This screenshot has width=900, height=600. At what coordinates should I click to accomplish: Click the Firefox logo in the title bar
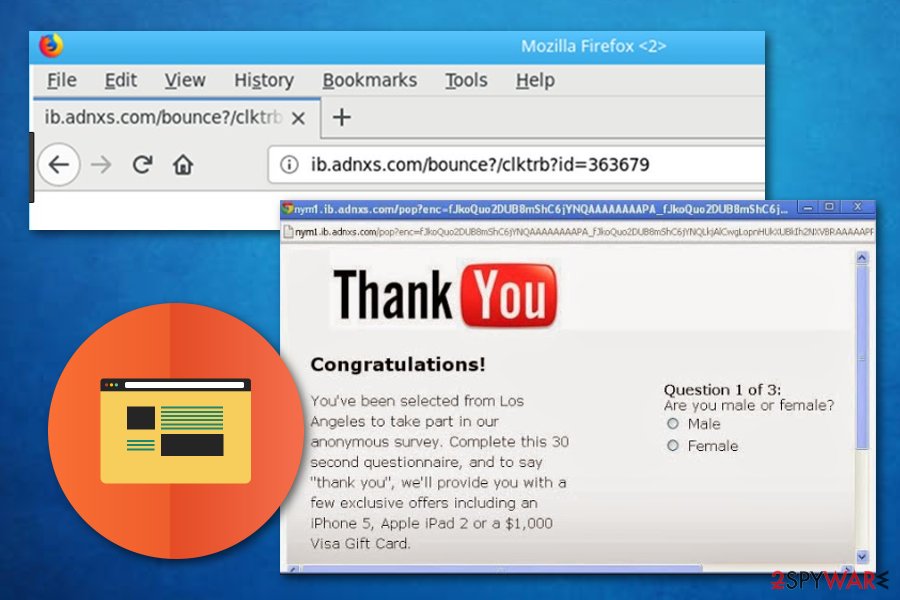point(51,45)
